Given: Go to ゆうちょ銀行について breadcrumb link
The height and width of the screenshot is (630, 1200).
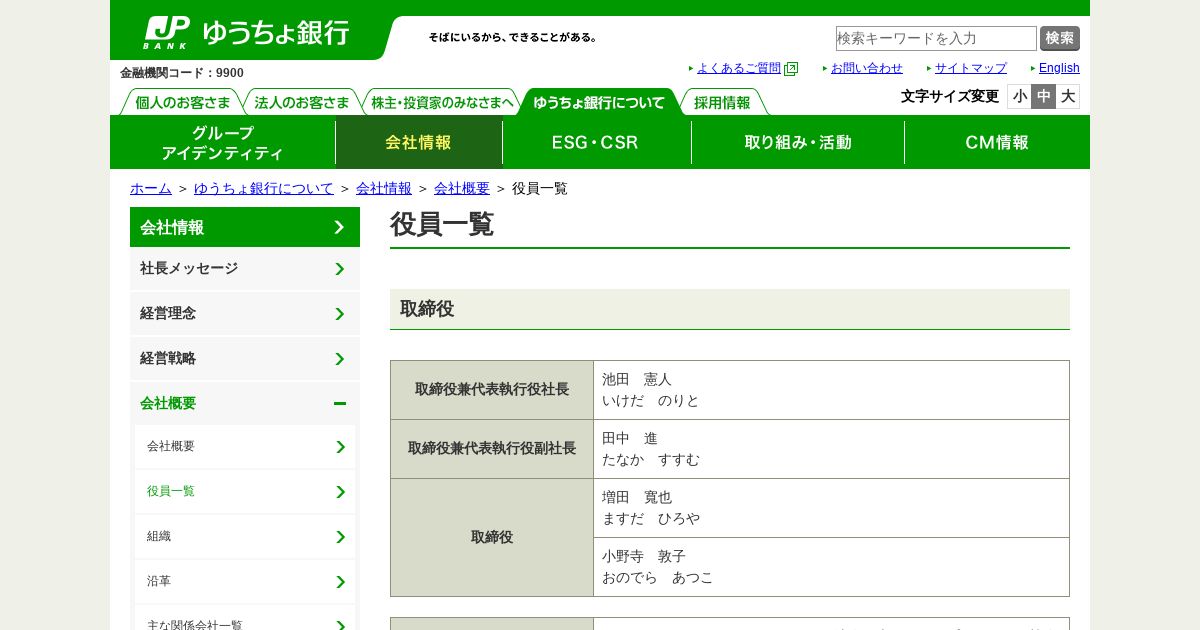Looking at the screenshot, I should click(264, 188).
